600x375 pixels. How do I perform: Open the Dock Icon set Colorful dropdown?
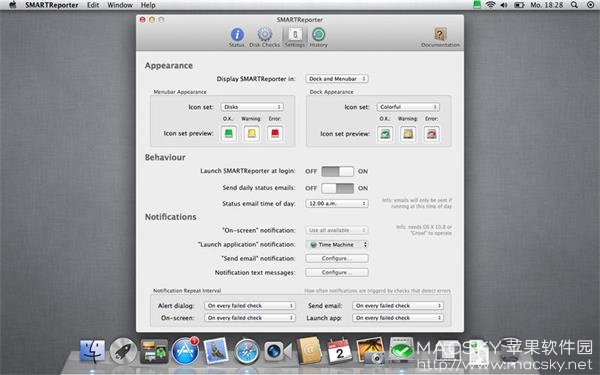(x=408, y=107)
